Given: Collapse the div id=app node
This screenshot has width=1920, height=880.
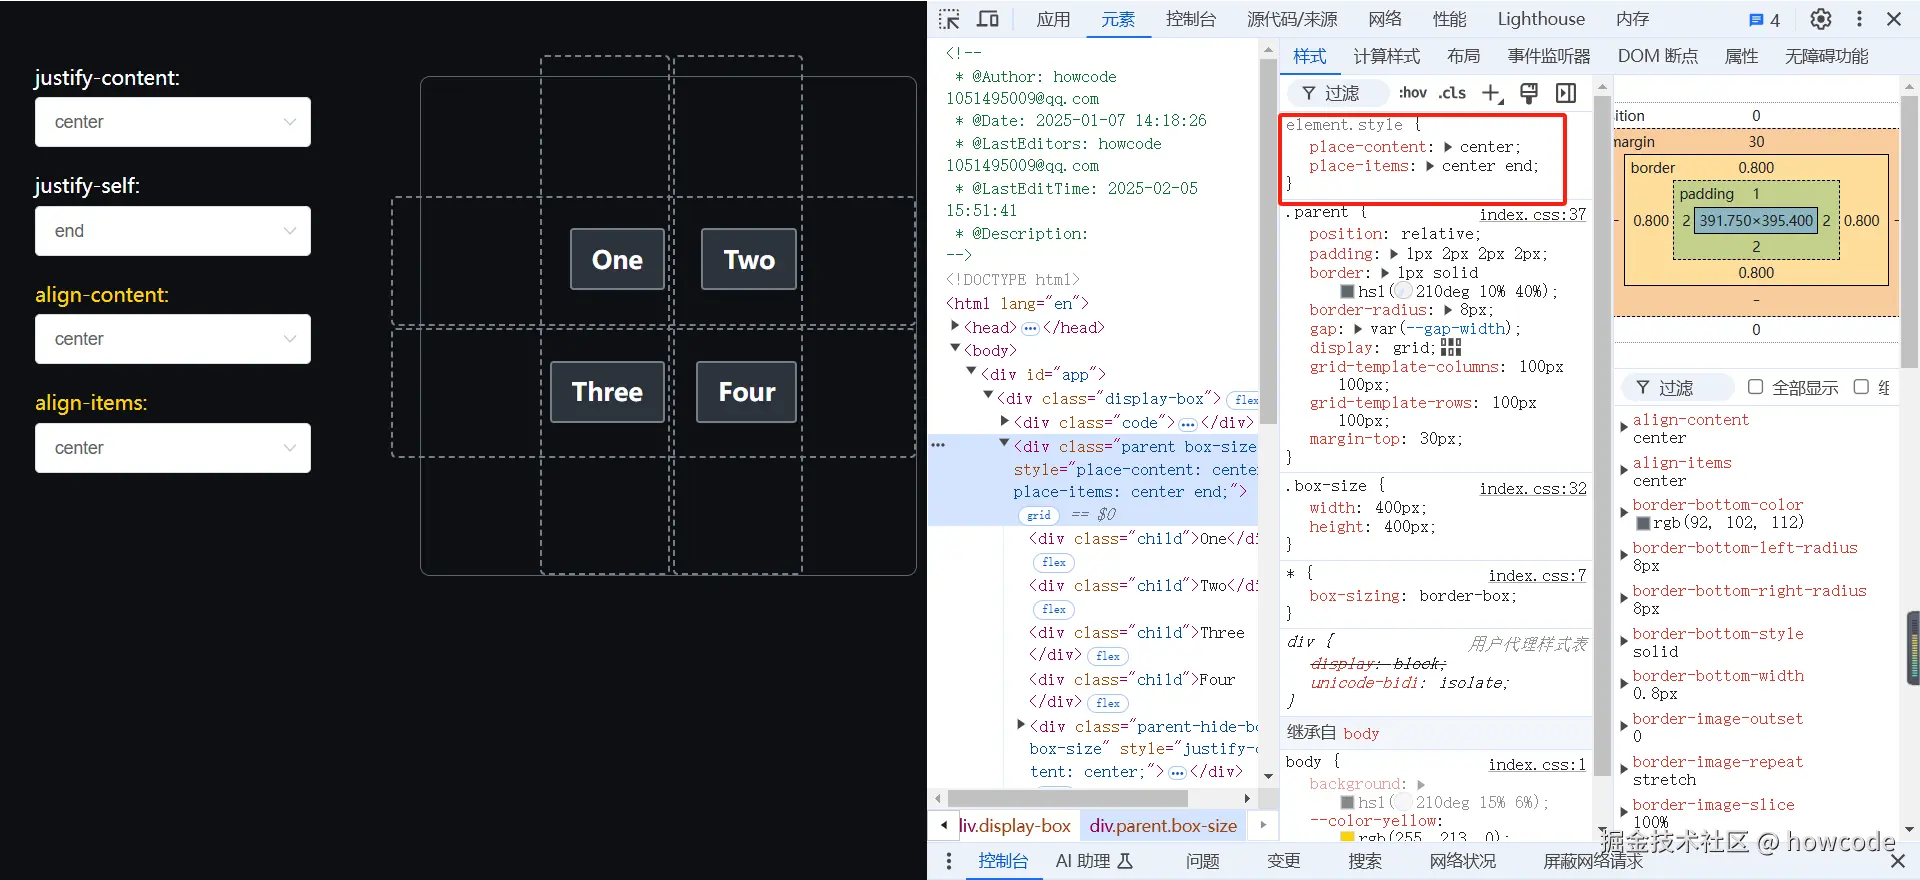Looking at the screenshot, I should point(971,372).
